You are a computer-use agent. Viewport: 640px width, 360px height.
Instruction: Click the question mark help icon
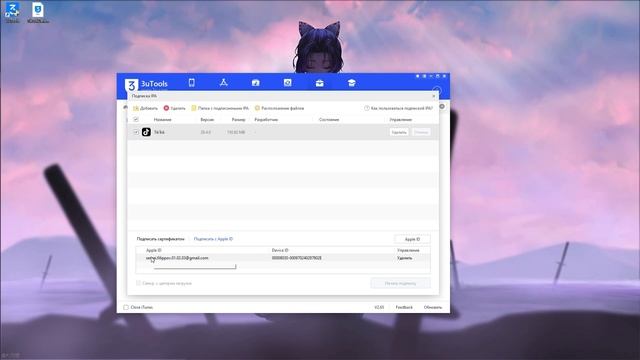click(367, 108)
